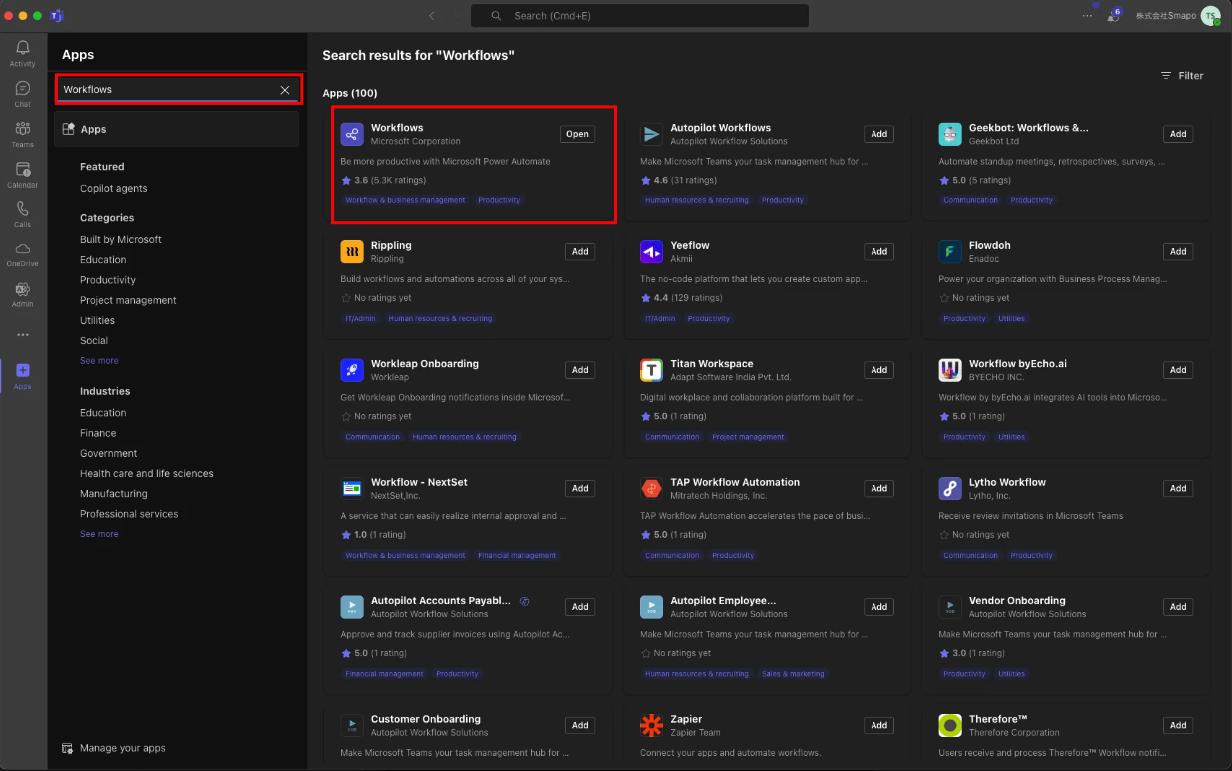Click the Zapier app icon
The image size is (1232, 771).
click(x=651, y=725)
